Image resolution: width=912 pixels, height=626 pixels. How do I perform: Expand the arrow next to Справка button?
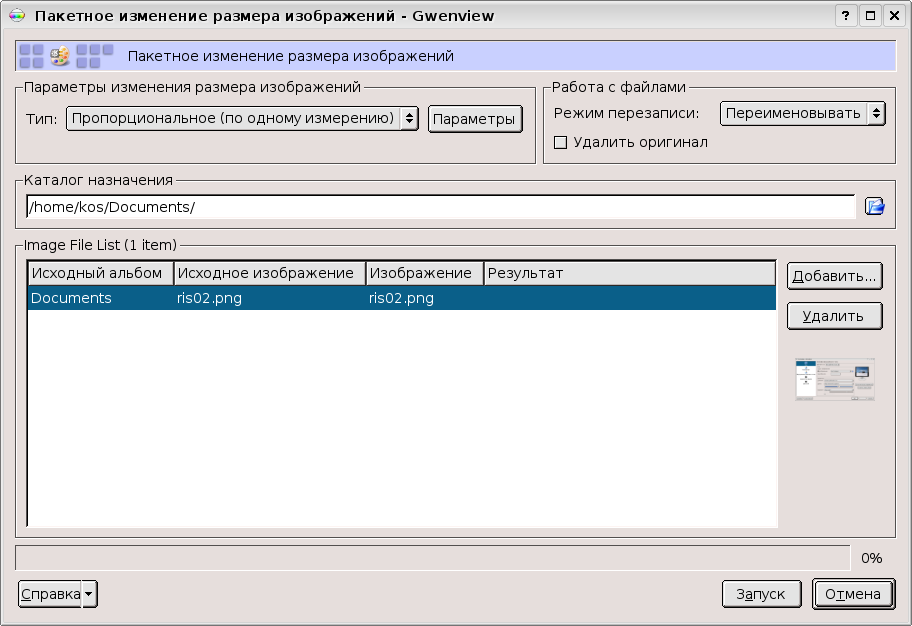(x=89, y=594)
